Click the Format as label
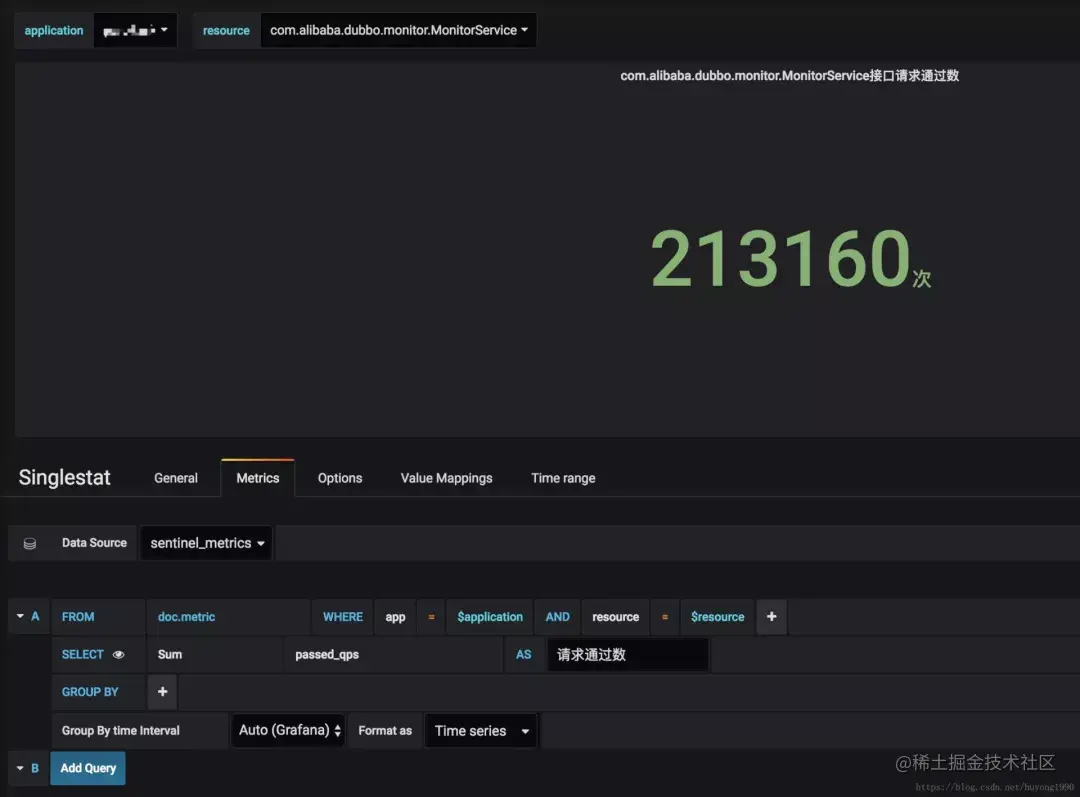 pyautogui.click(x=385, y=731)
